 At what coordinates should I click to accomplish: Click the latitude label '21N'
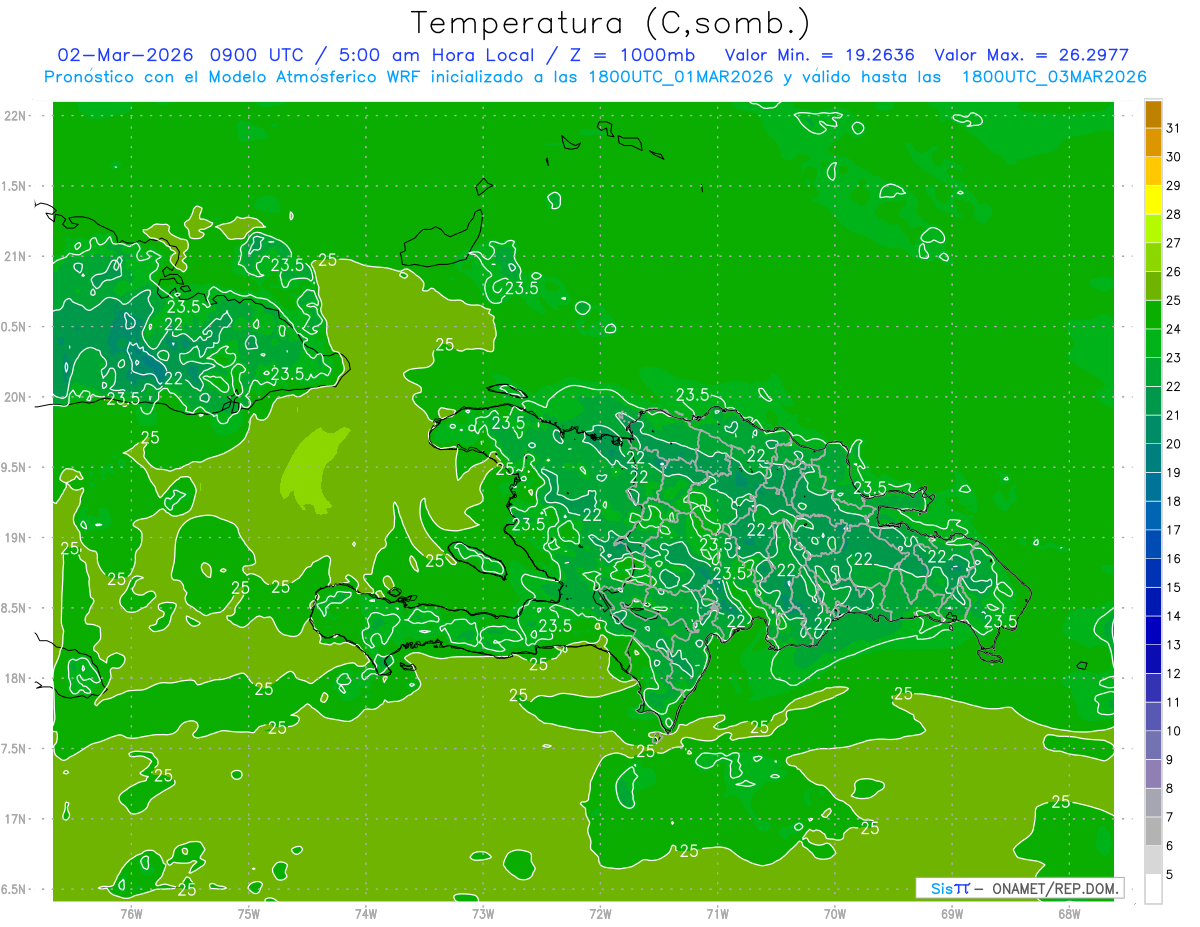pos(17,256)
